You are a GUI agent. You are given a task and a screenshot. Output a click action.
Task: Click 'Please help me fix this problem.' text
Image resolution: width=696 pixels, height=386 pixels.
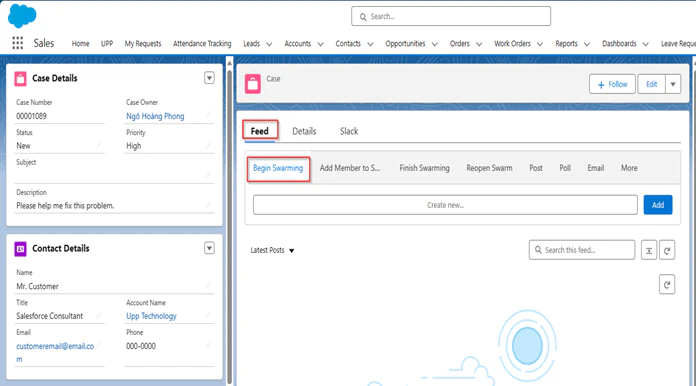[x=65, y=206]
